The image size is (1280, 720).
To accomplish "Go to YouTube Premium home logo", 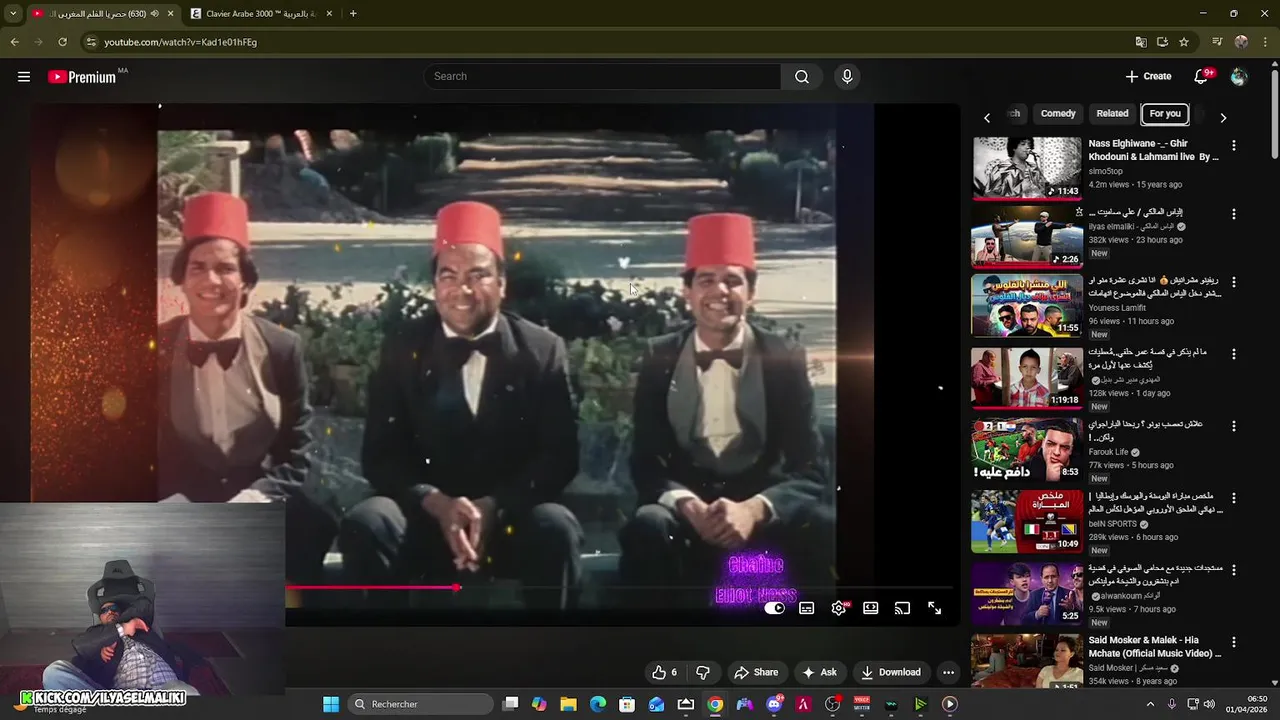I will click(82, 77).
